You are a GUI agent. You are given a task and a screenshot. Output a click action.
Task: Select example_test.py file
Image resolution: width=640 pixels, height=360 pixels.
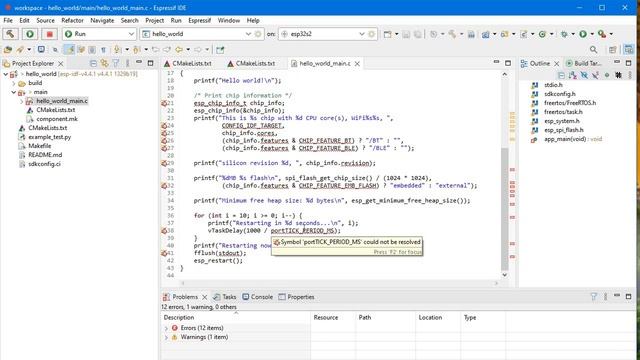[x=49, y=137]
